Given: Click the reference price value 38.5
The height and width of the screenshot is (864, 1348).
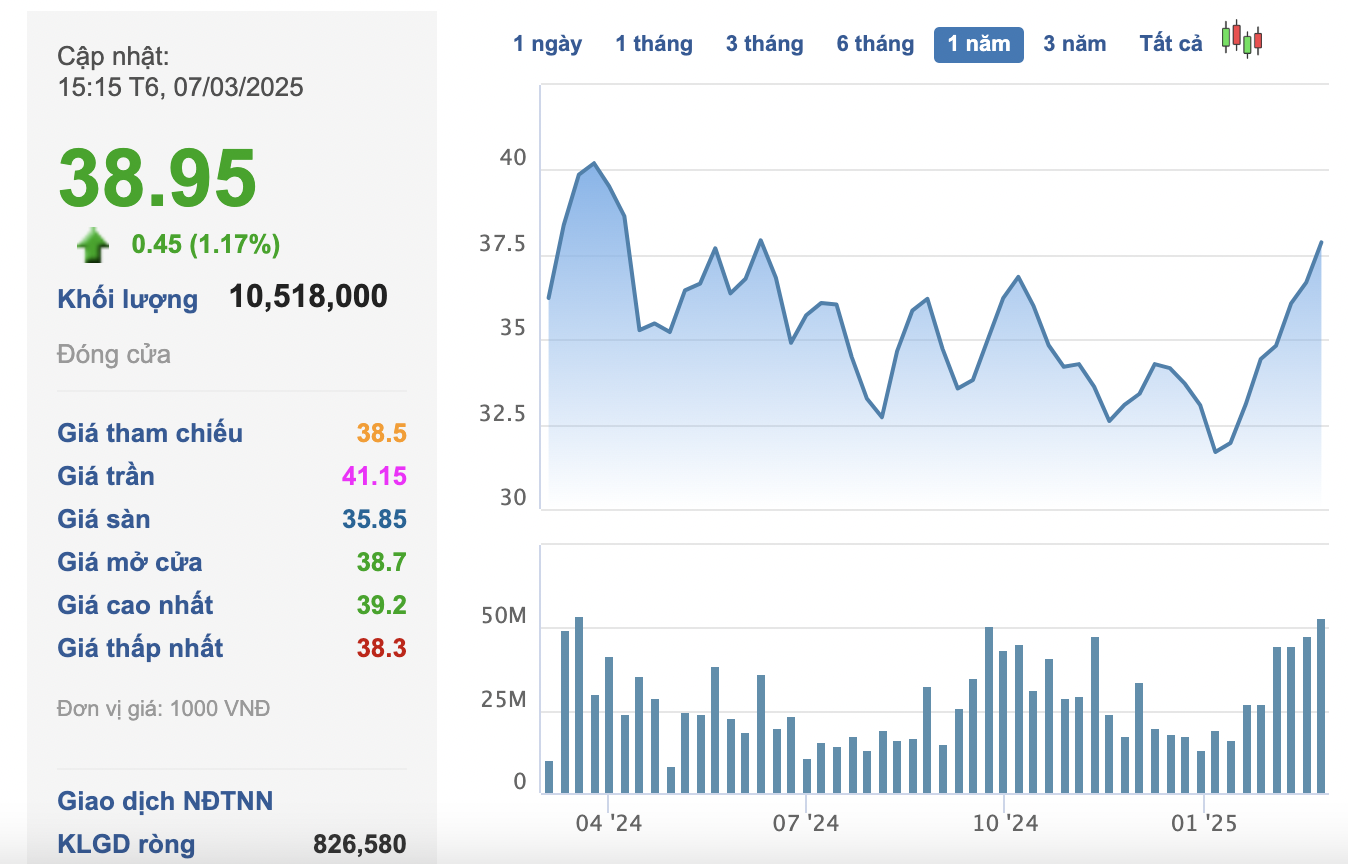Looking at the screenshot, I should [x=382, y=433].
